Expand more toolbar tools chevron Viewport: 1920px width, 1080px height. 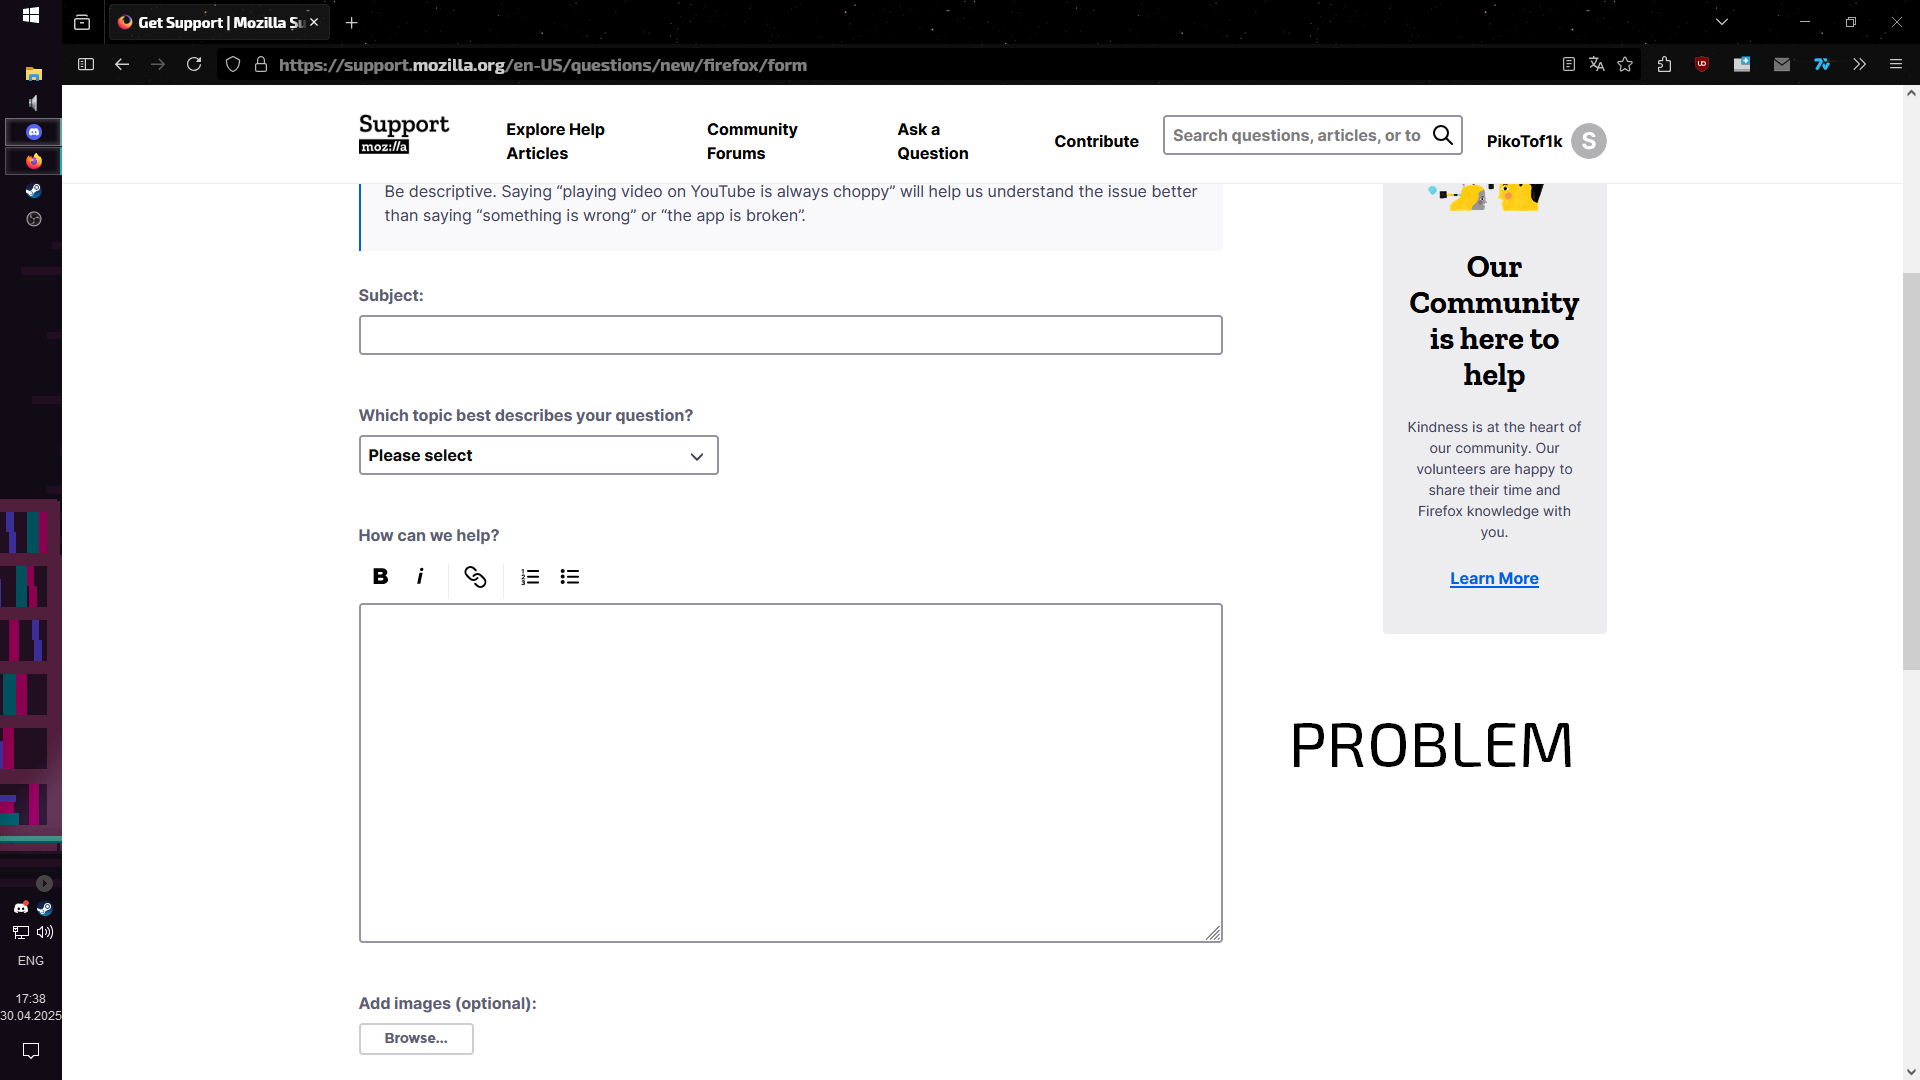pyautogui.click(x=1859, y=65)
